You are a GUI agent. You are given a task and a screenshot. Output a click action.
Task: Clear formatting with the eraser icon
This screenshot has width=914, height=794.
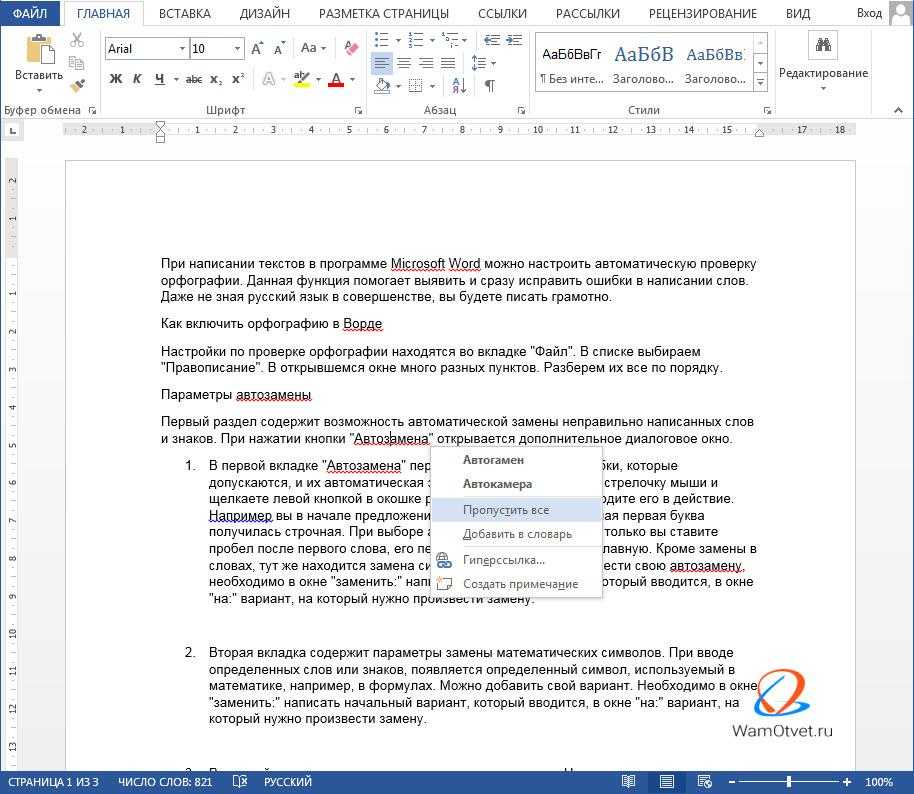350,48
